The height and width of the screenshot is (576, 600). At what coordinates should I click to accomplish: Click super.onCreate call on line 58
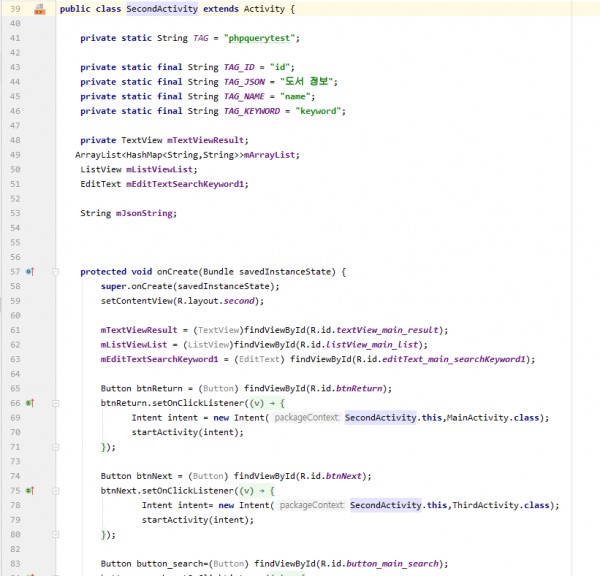coord(190,286)
